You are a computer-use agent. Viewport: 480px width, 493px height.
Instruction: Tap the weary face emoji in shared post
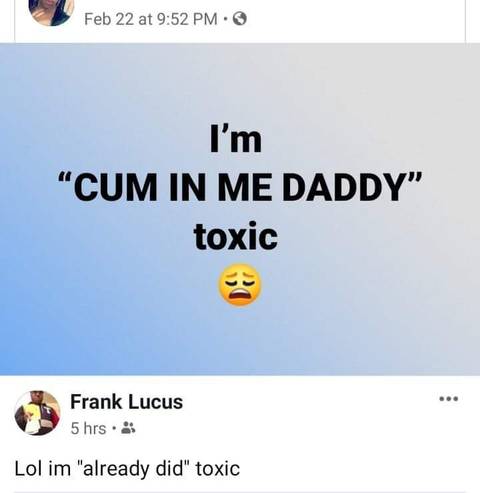click(240, 285)
